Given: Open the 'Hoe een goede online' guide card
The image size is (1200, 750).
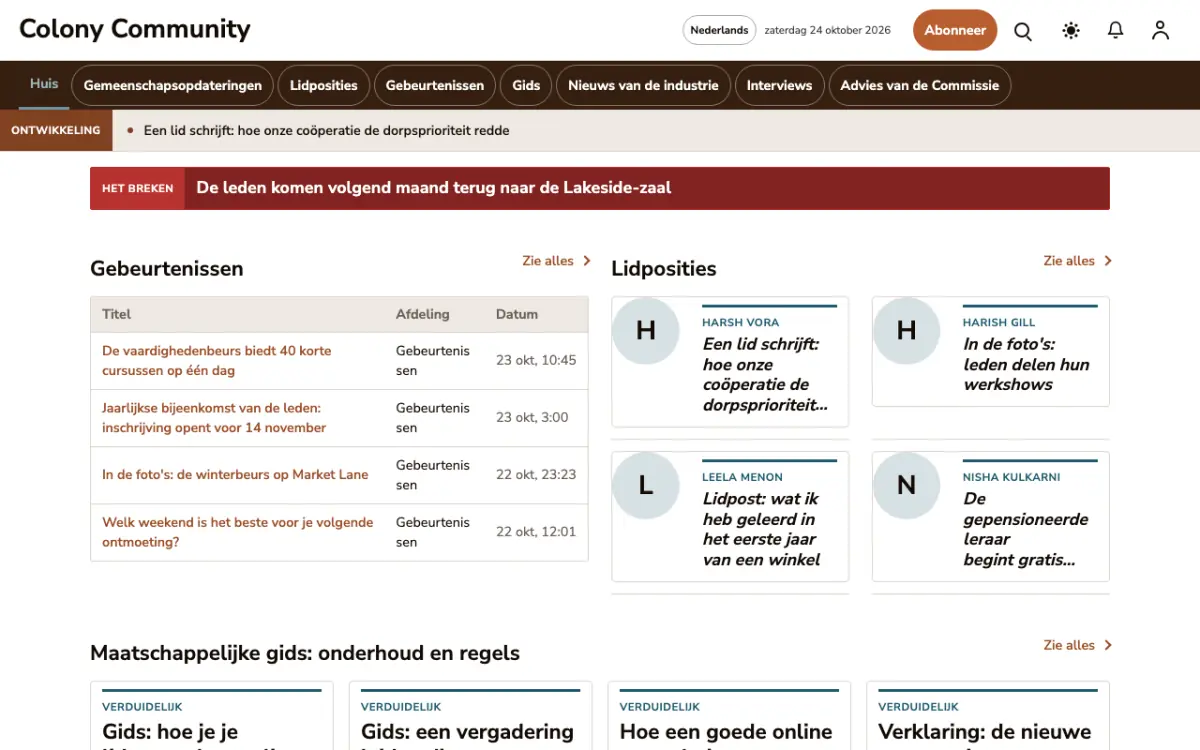Looking at the screenshot, I should pyautogui.click(x=729, y=716).
